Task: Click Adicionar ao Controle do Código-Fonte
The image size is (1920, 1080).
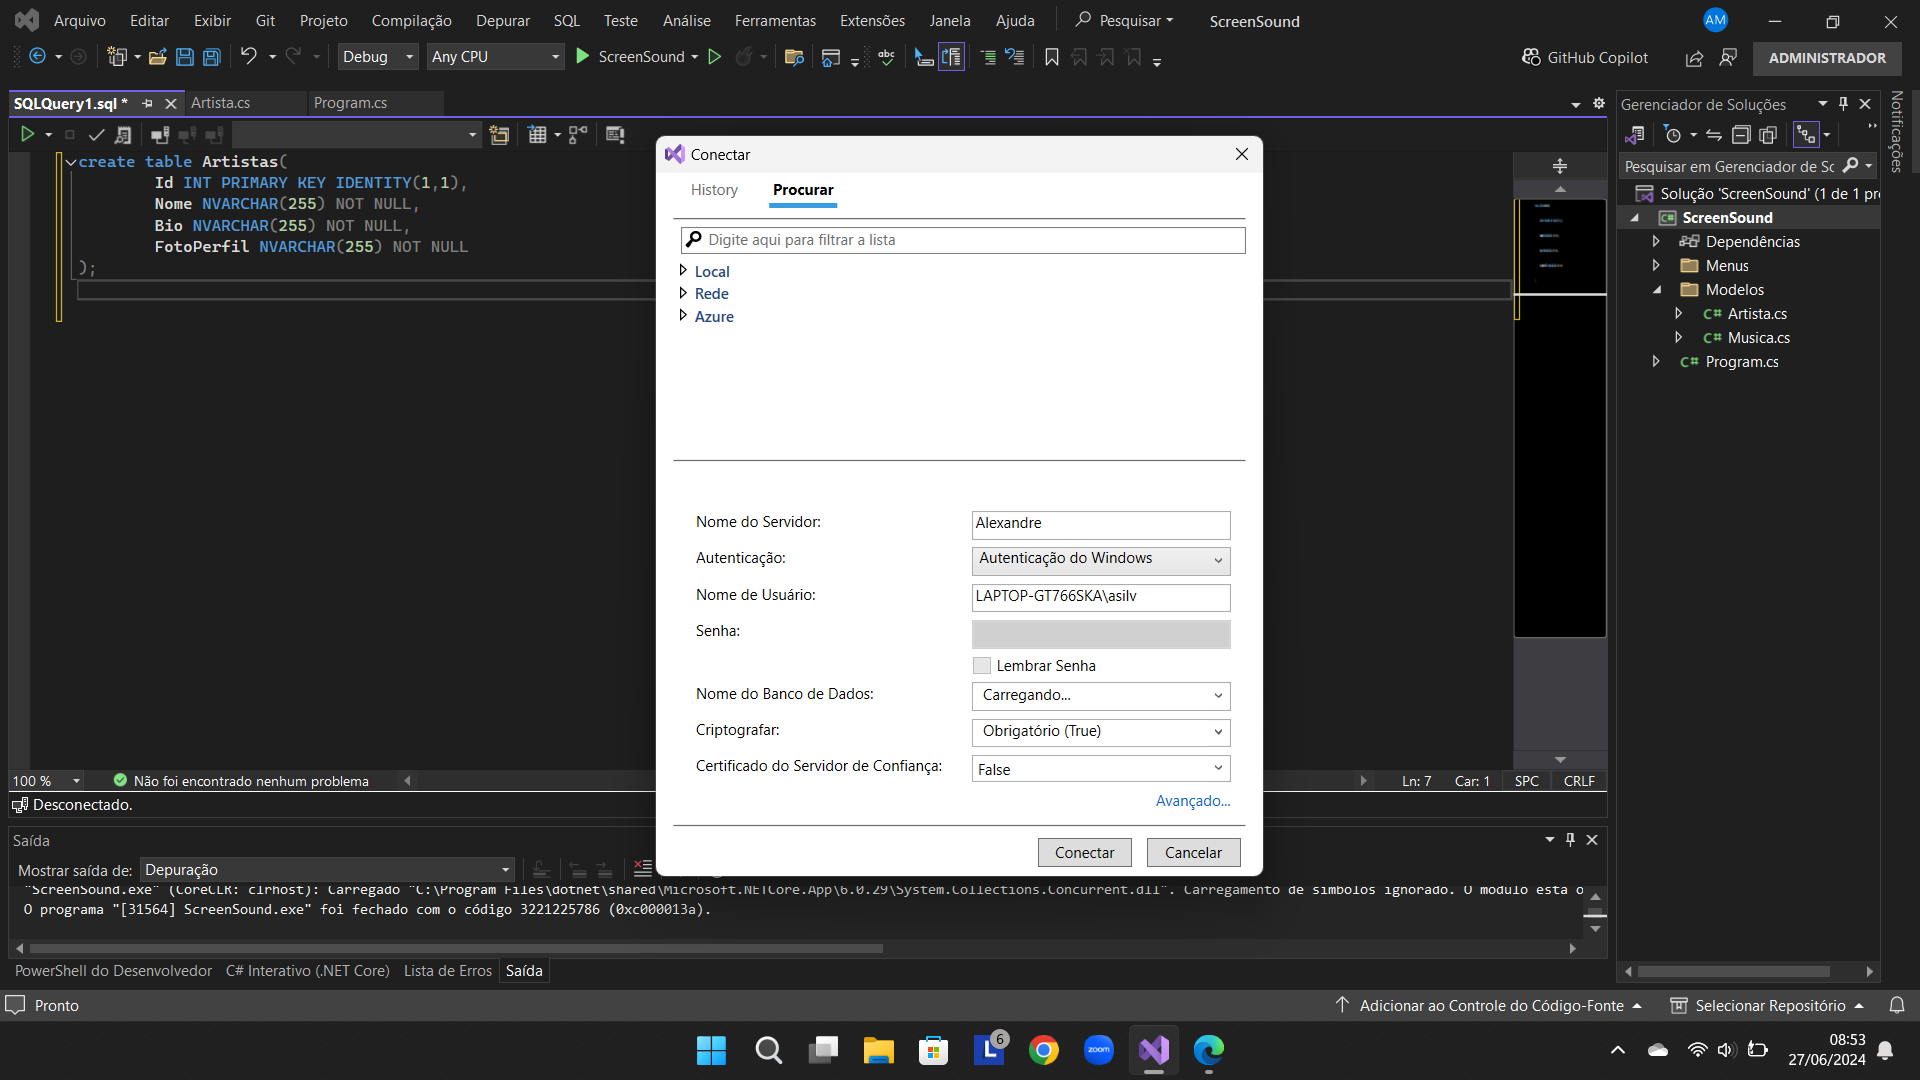Action: tap(1489, 1005)
